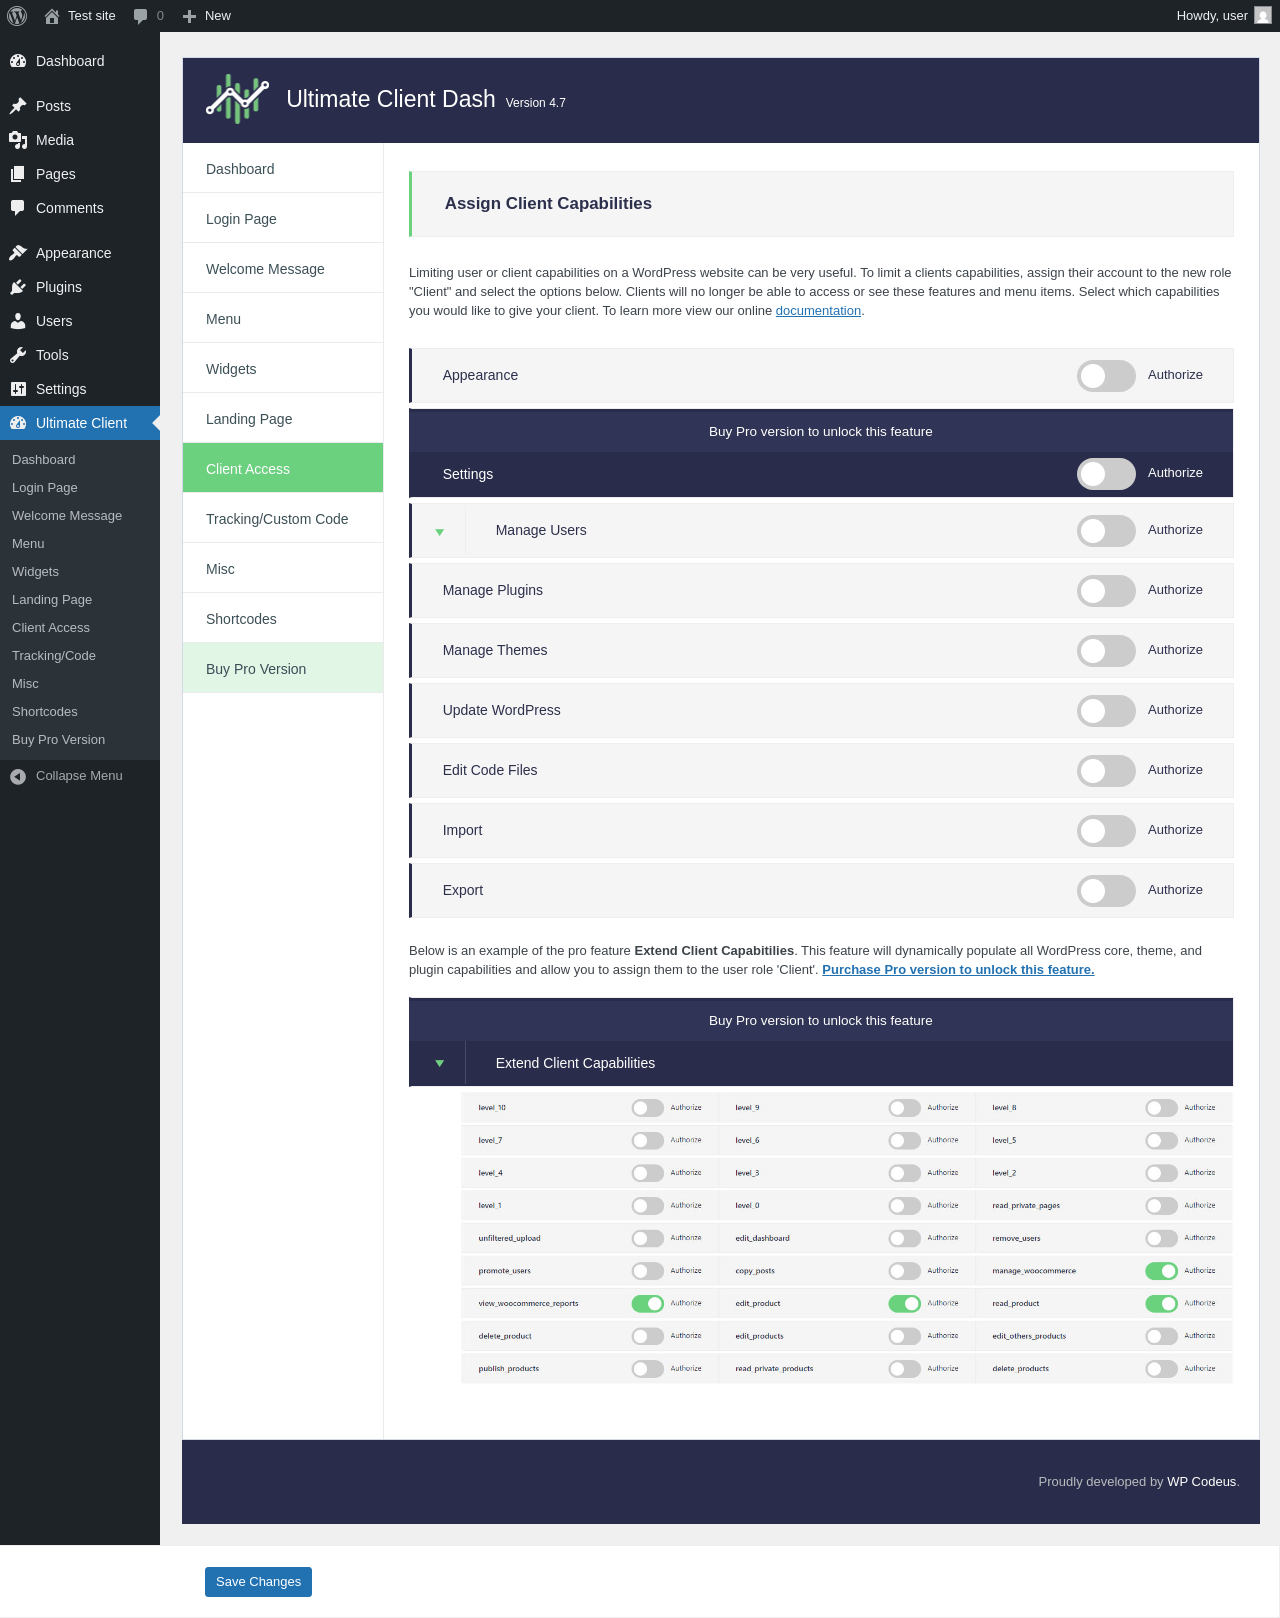Click the Ultimate Client menu icon
The width and height of the screenshot is (1280, 1618).
click(18, 423)
